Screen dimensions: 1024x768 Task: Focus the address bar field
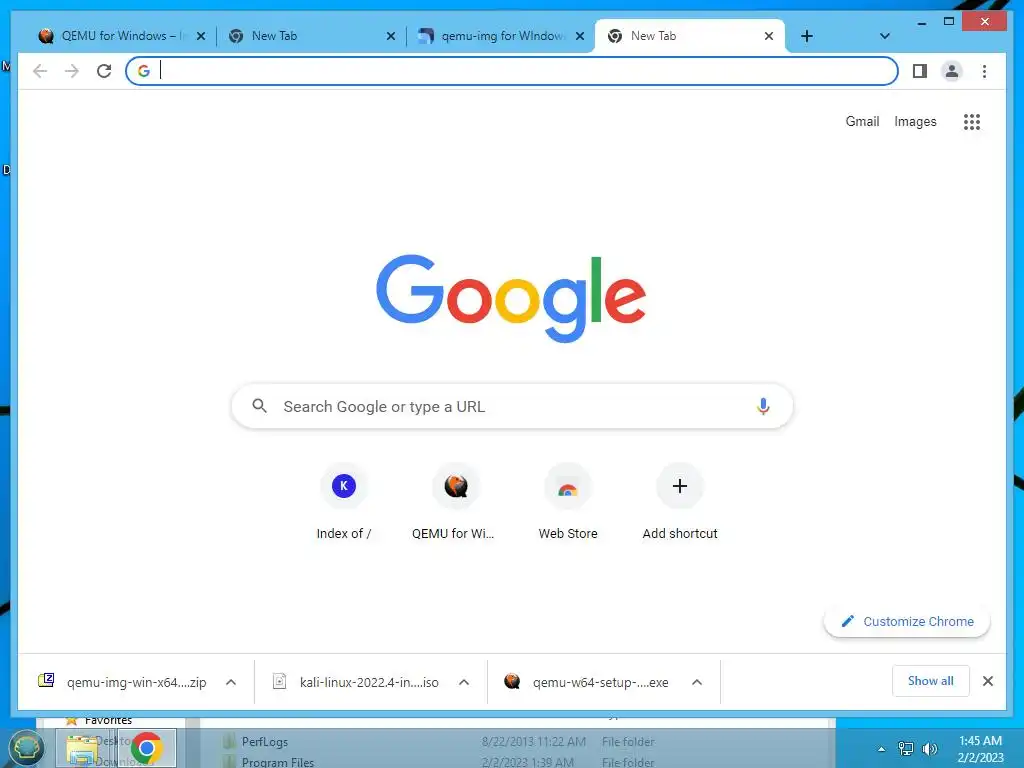tap(512, 71)
